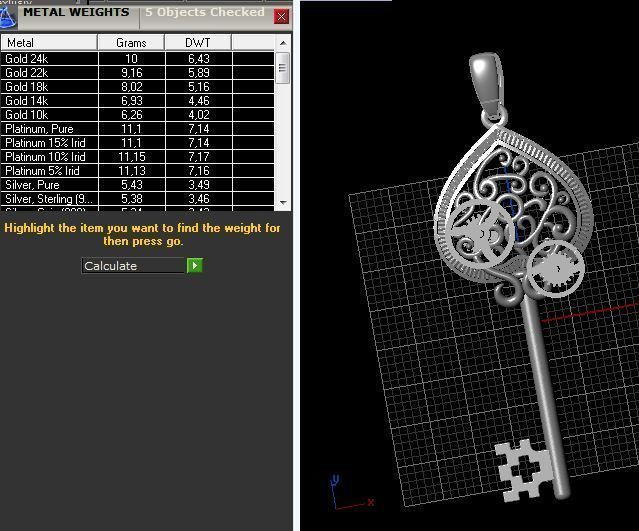The height and width of the screenshot is (531, 639).
Task: Sort by the Metal column header
Action: 48,43
